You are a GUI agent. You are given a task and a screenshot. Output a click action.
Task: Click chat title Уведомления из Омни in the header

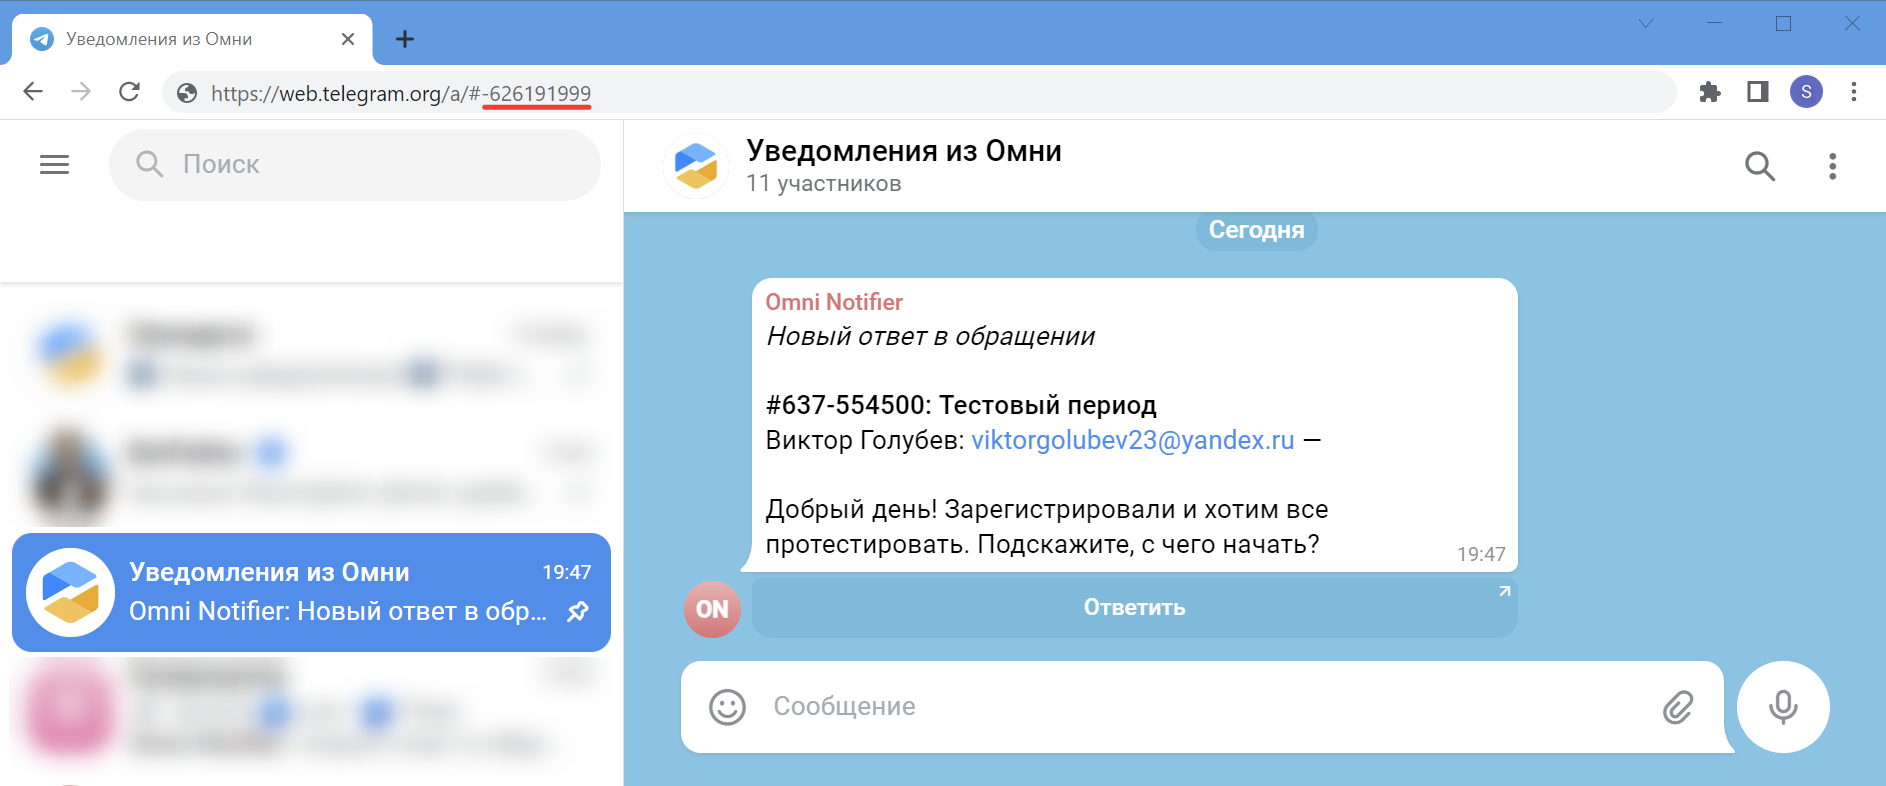pyautogui.click(x=904, y=151)
